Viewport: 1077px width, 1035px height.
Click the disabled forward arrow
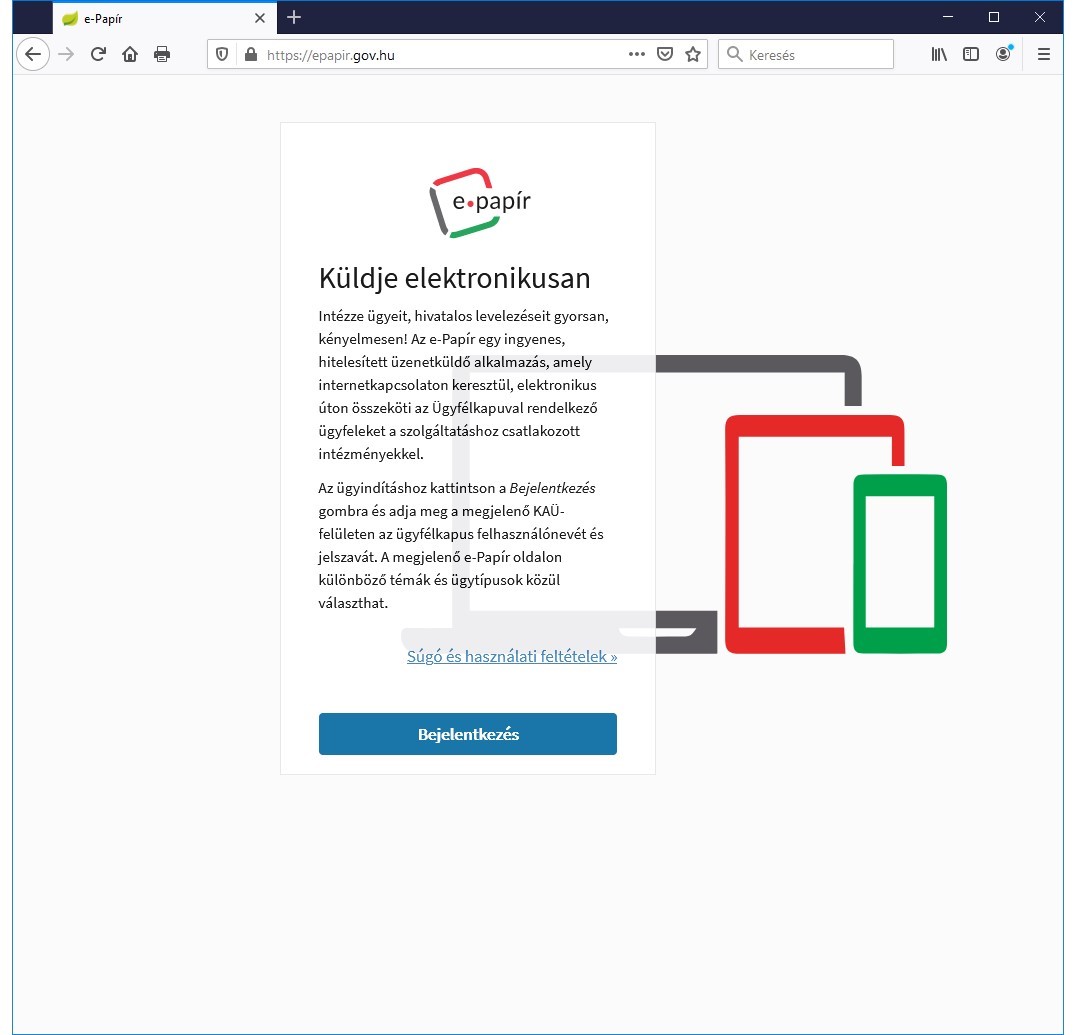pos(65,54)
